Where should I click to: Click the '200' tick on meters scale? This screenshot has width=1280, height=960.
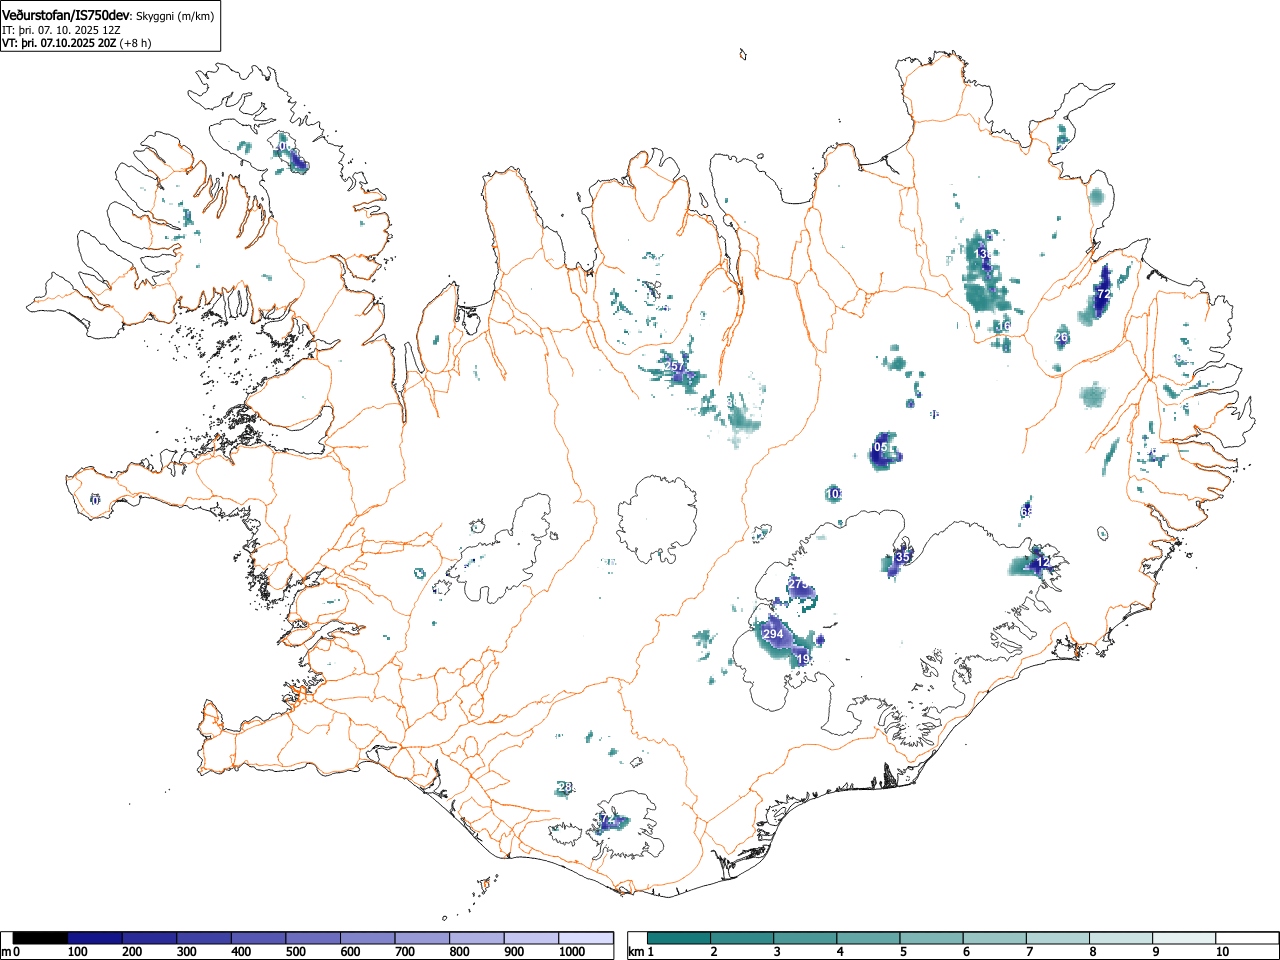(x=133, y=952)
